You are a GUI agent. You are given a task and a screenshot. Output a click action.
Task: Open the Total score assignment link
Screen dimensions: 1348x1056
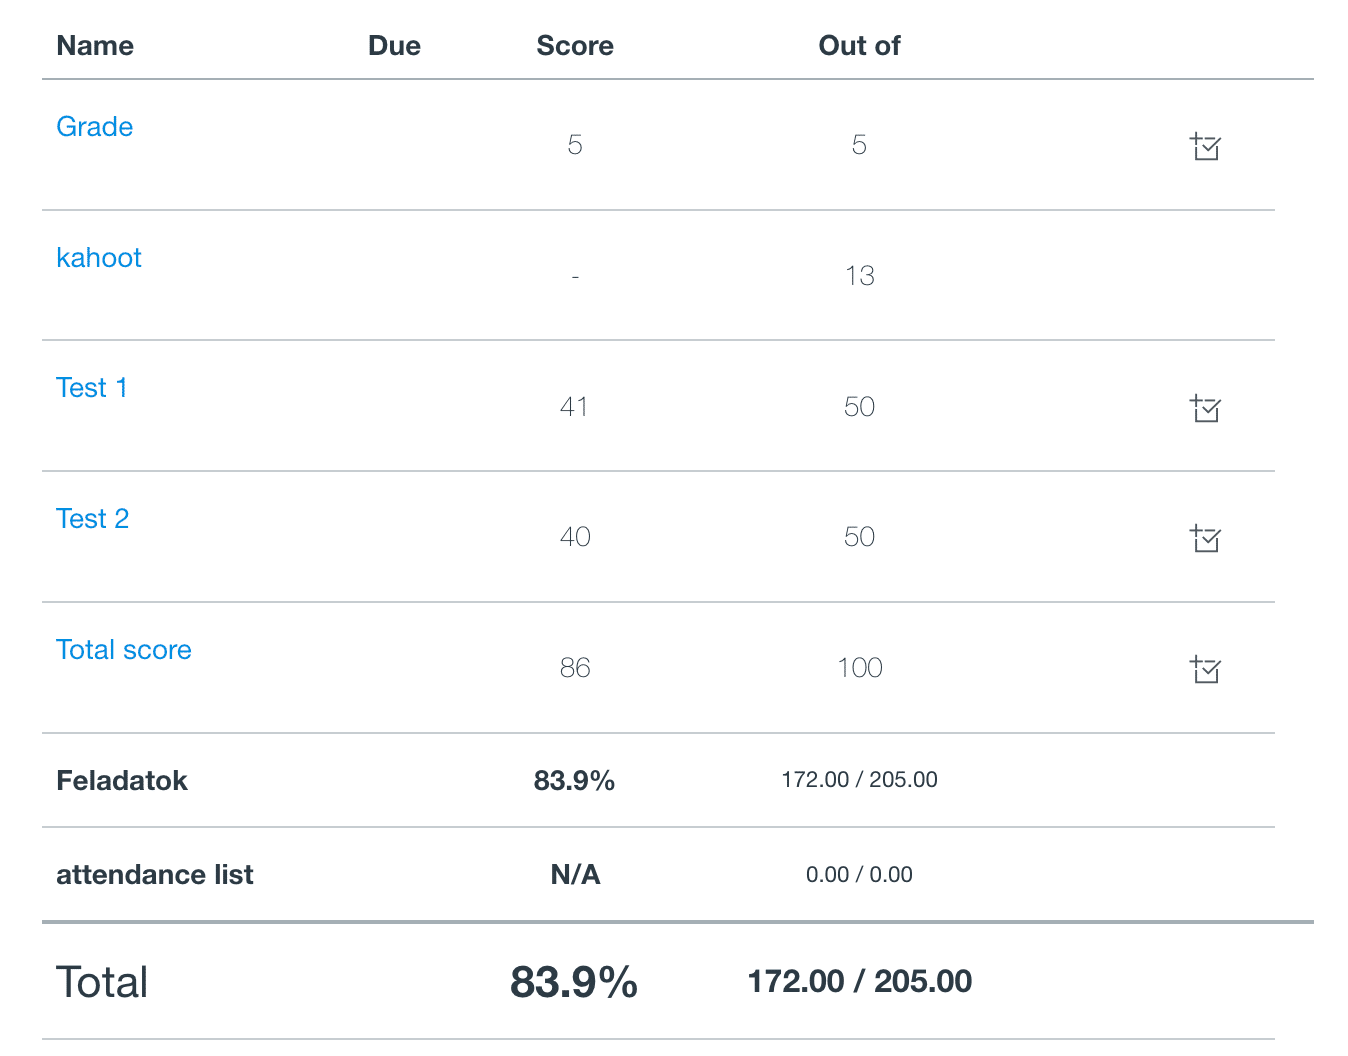(x=124, y=650)
